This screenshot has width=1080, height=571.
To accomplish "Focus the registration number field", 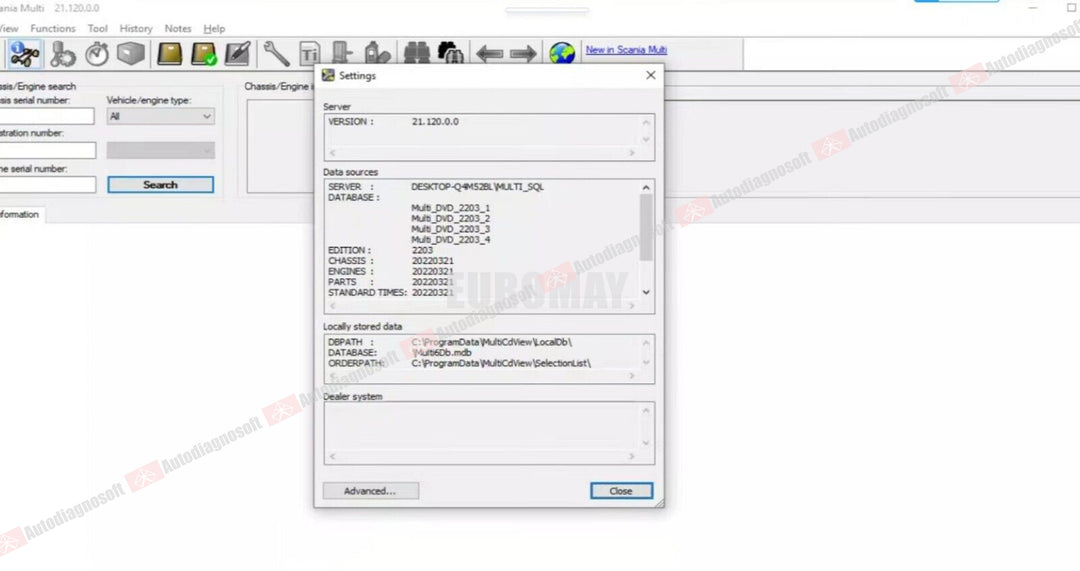I will pos(48,150).
